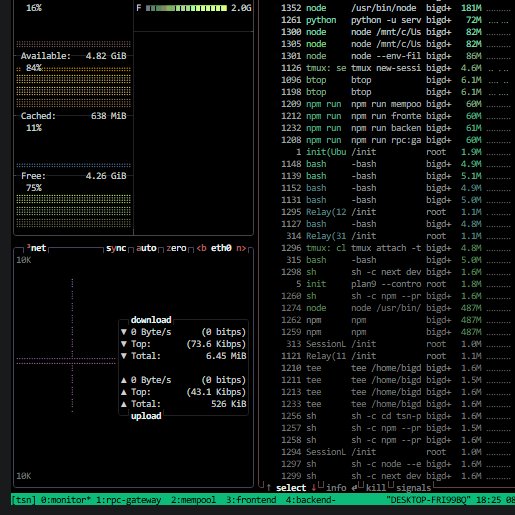Select process 1294 SessionL row
Image resolution: width=515 pixels, height=515 pixels.
point(395,452)
